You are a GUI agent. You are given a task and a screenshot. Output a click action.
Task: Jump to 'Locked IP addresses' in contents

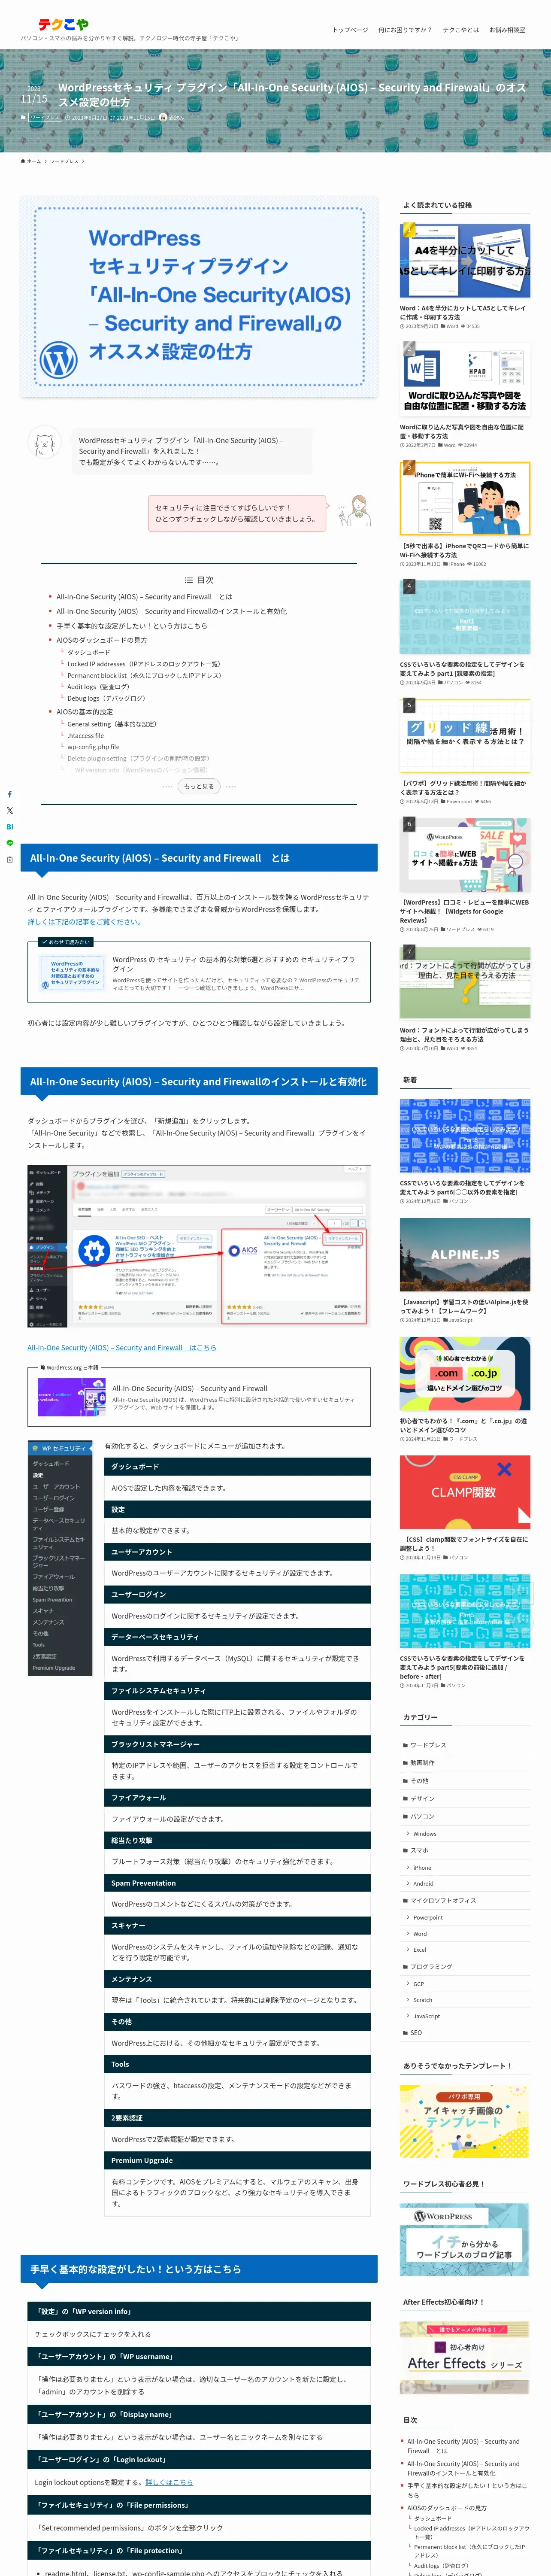144,664
